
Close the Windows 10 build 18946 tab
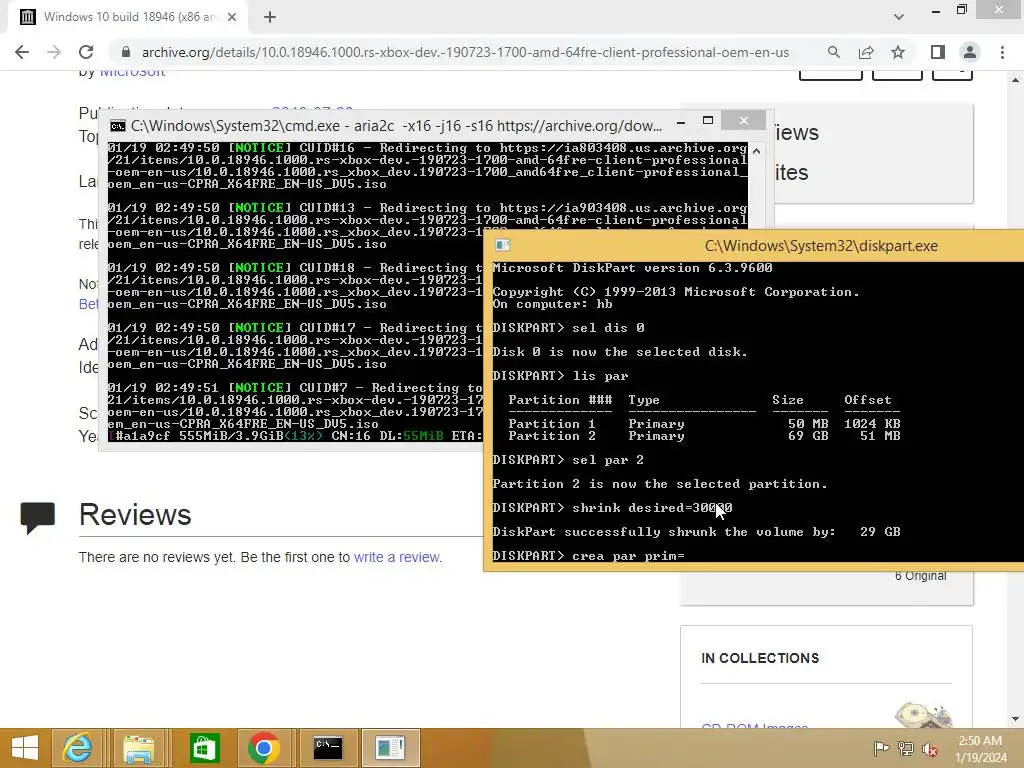click(x=232, y=17)
